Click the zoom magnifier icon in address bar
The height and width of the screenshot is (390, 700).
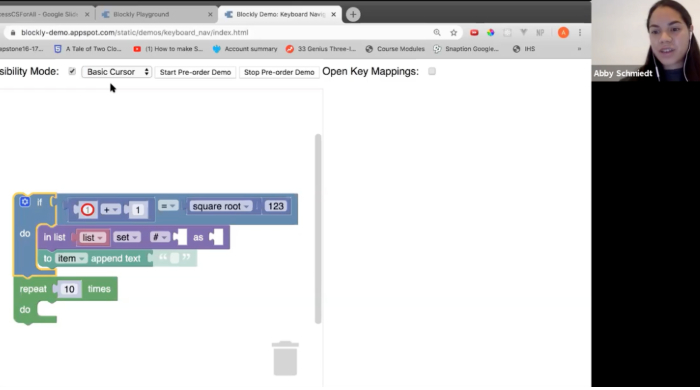437,33
